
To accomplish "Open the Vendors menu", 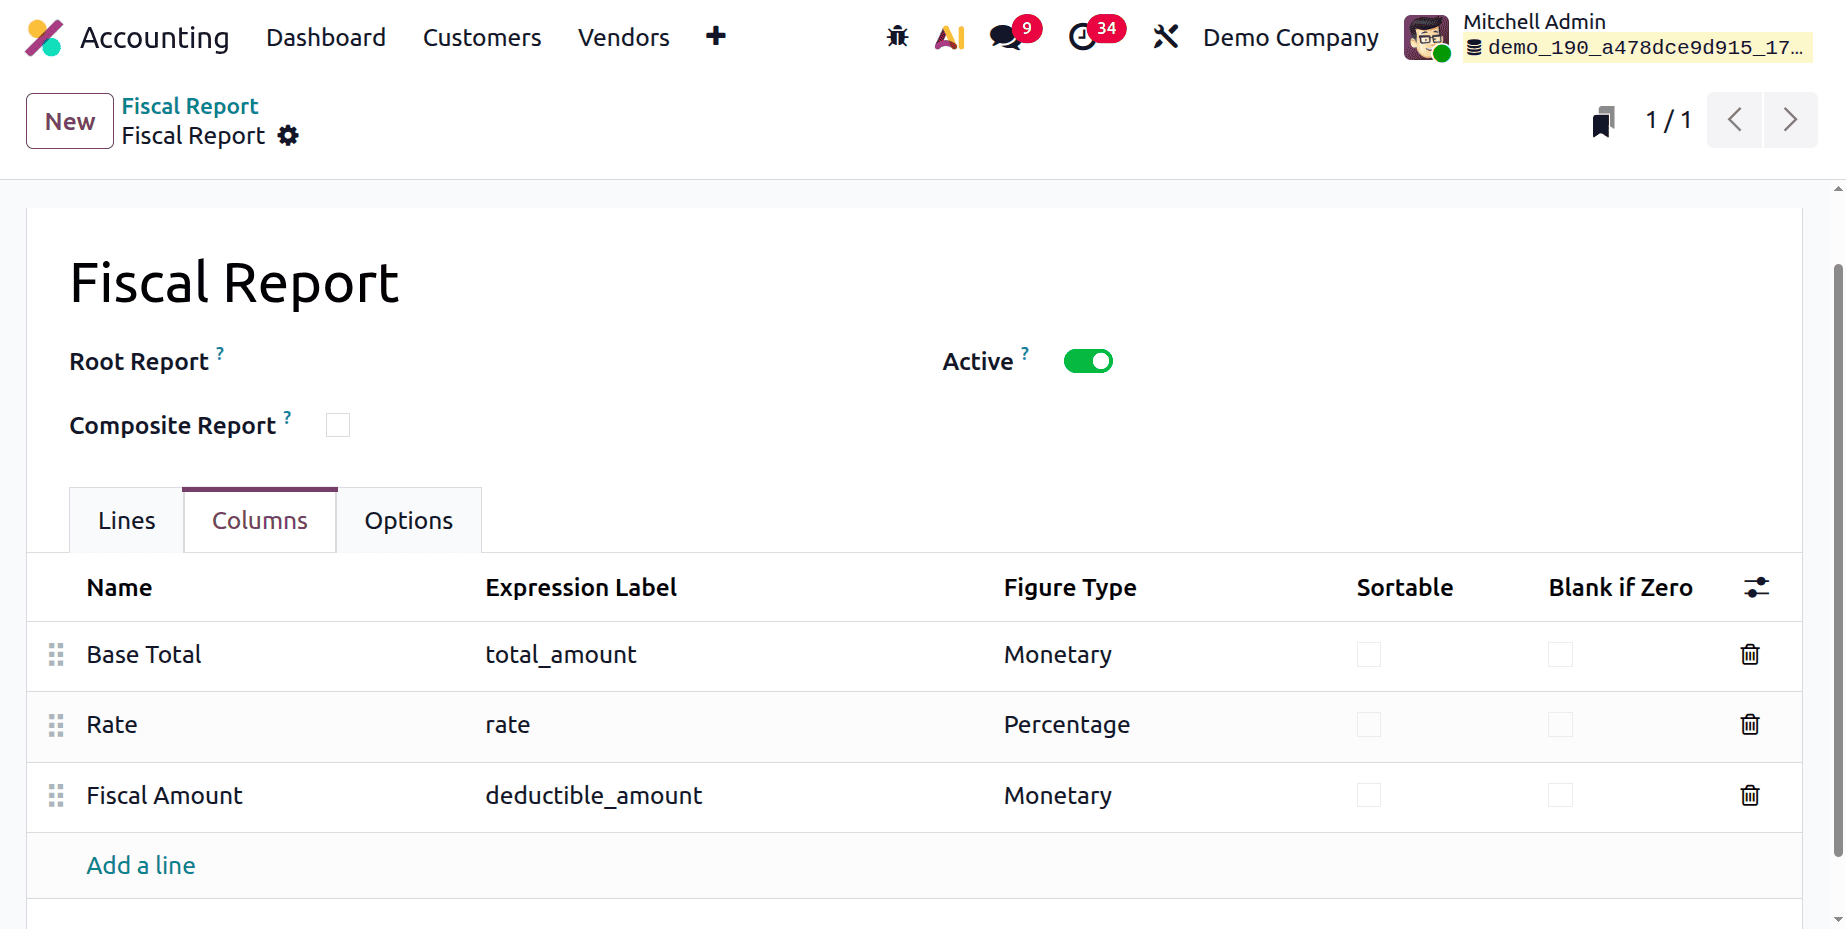I will click(624, 37).
